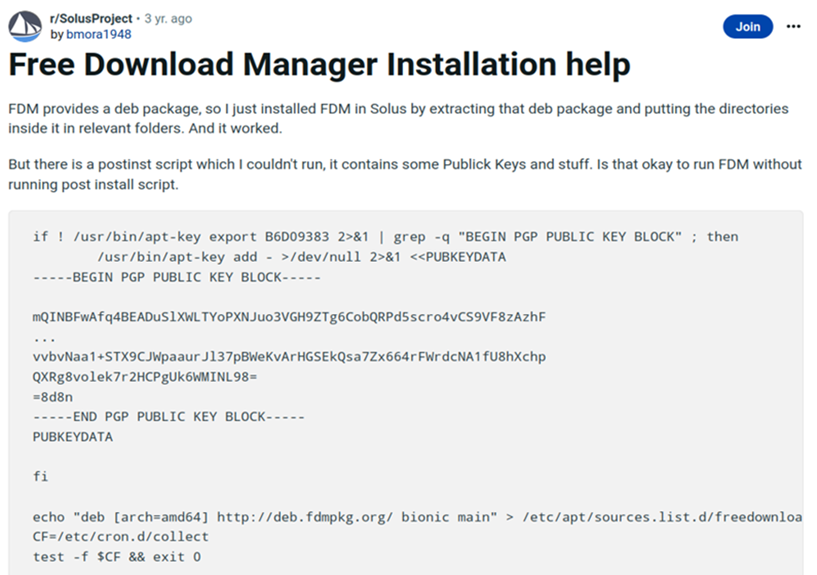Click the paragraph starting 'But there is a postinst script'
The image size is (817, 575).
[398, 175]
